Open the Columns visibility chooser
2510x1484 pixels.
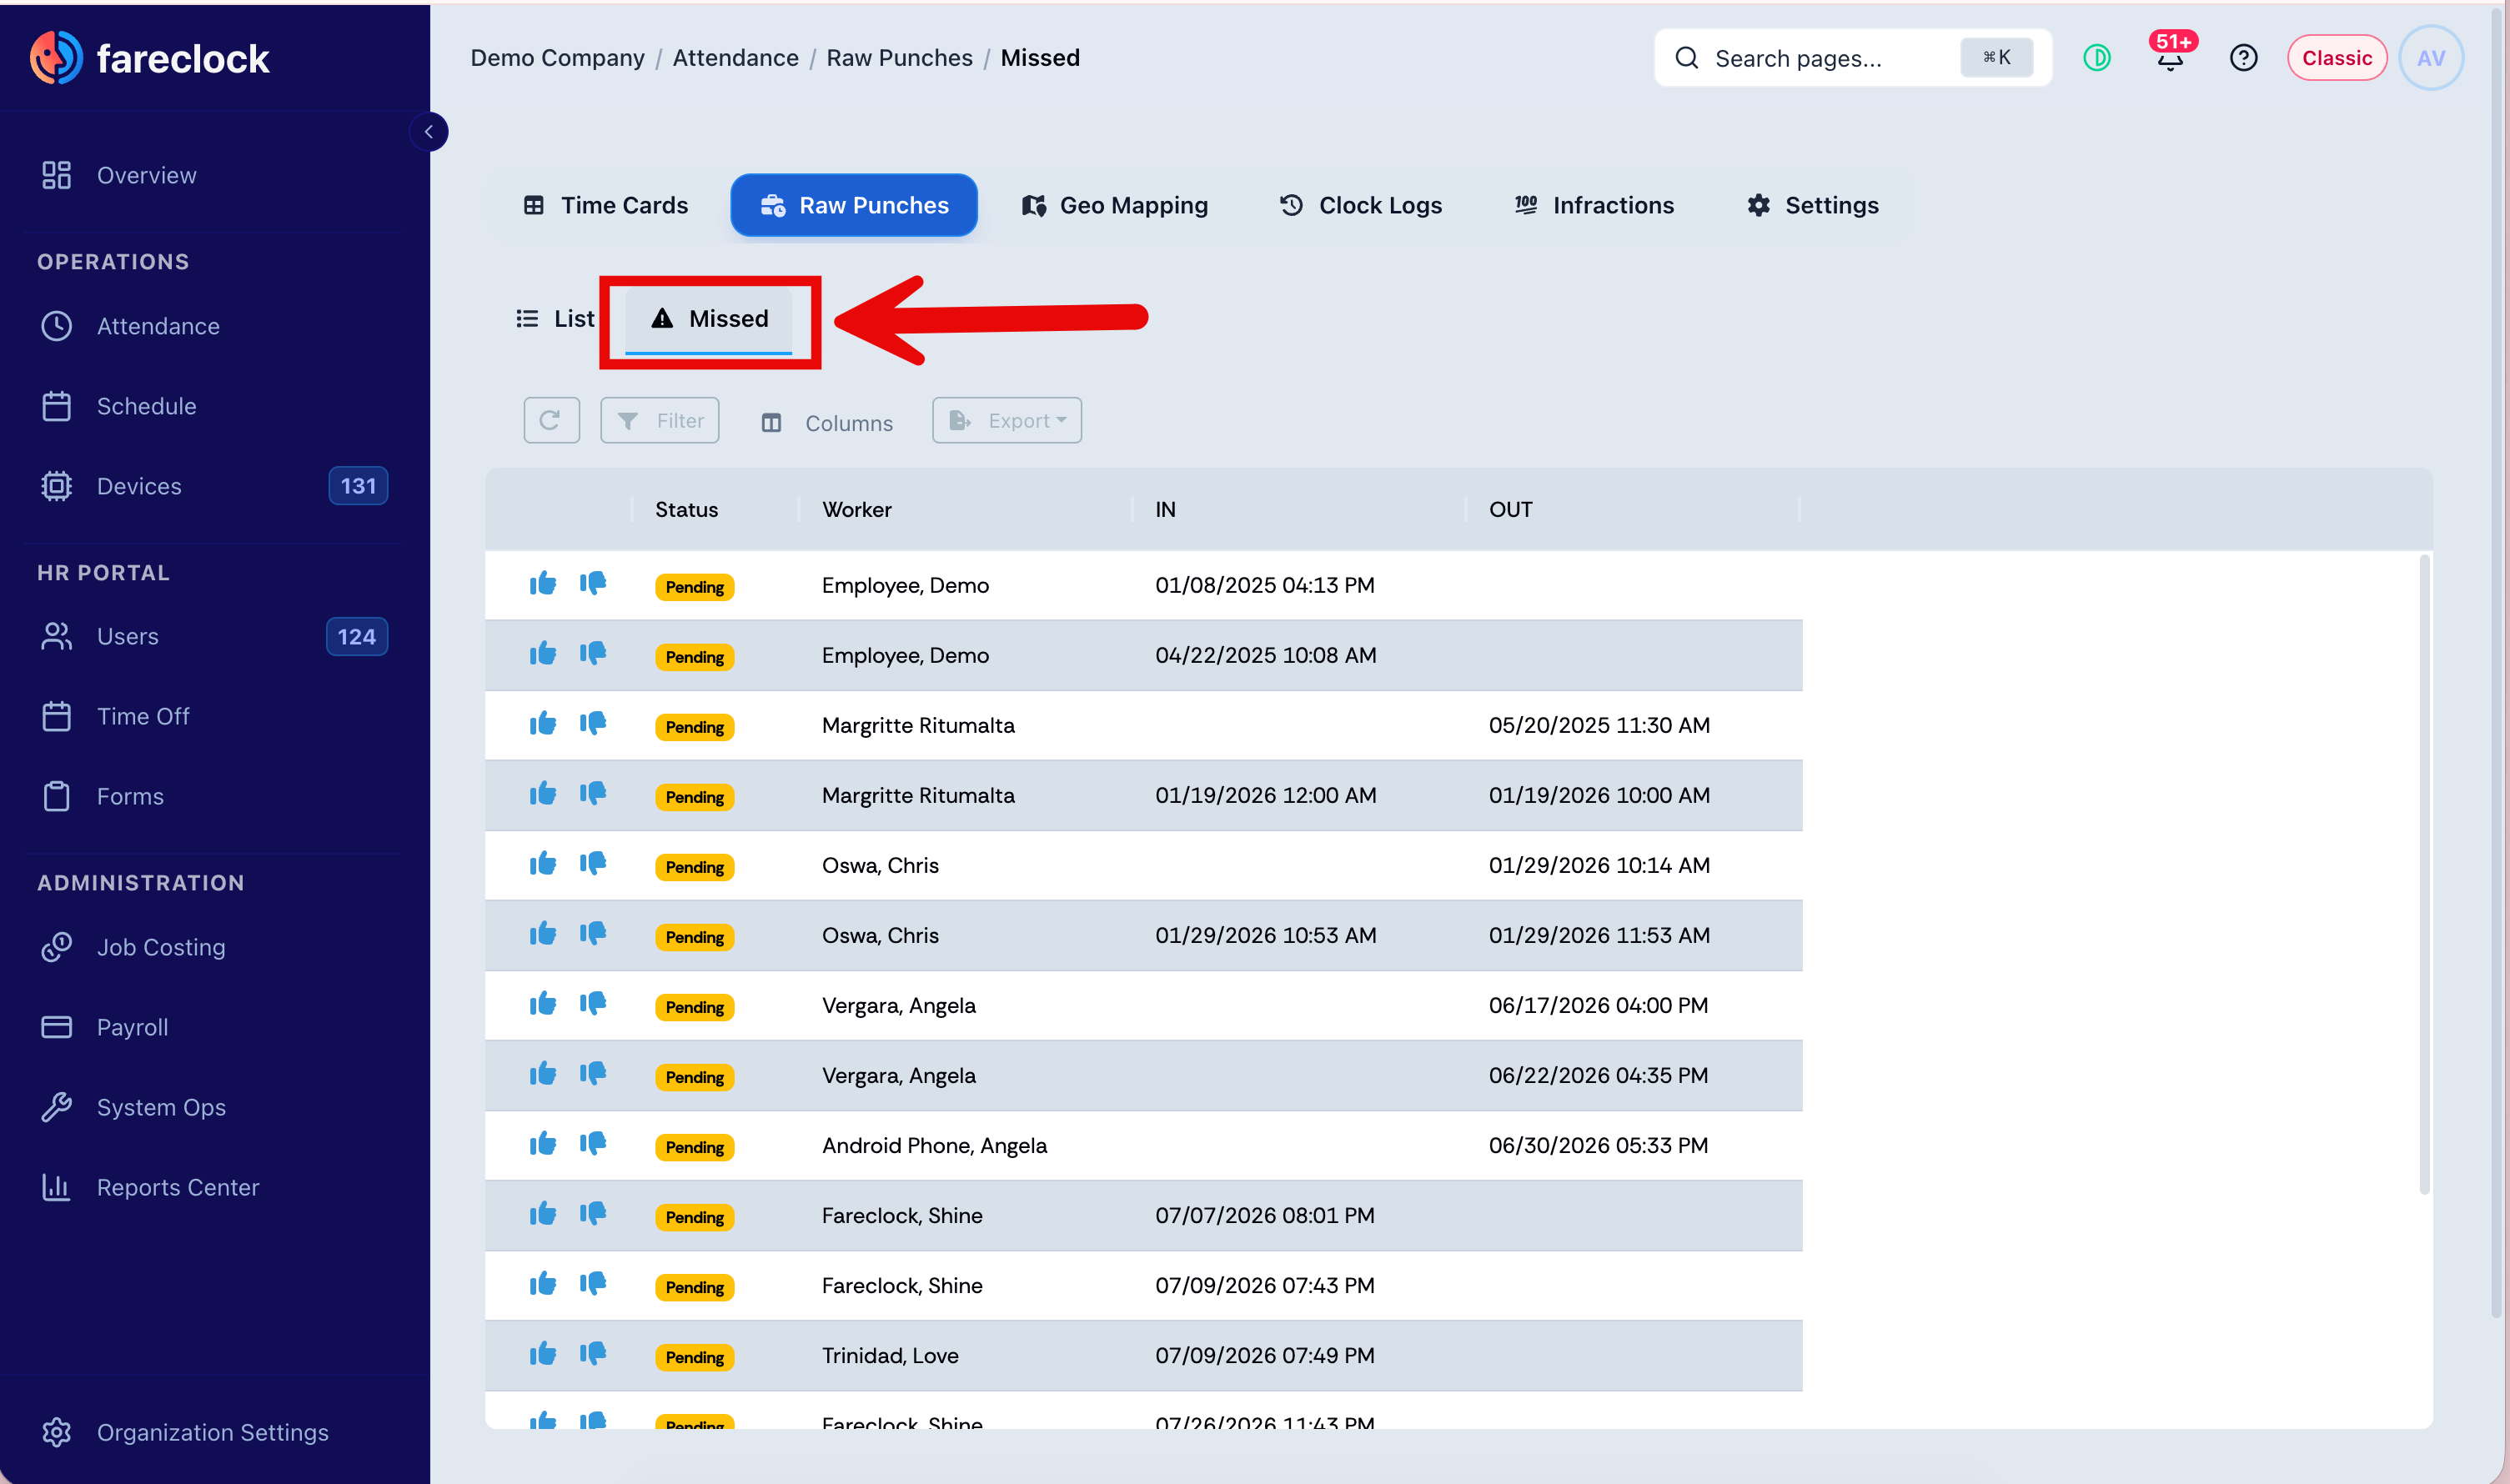pos(827,422)
